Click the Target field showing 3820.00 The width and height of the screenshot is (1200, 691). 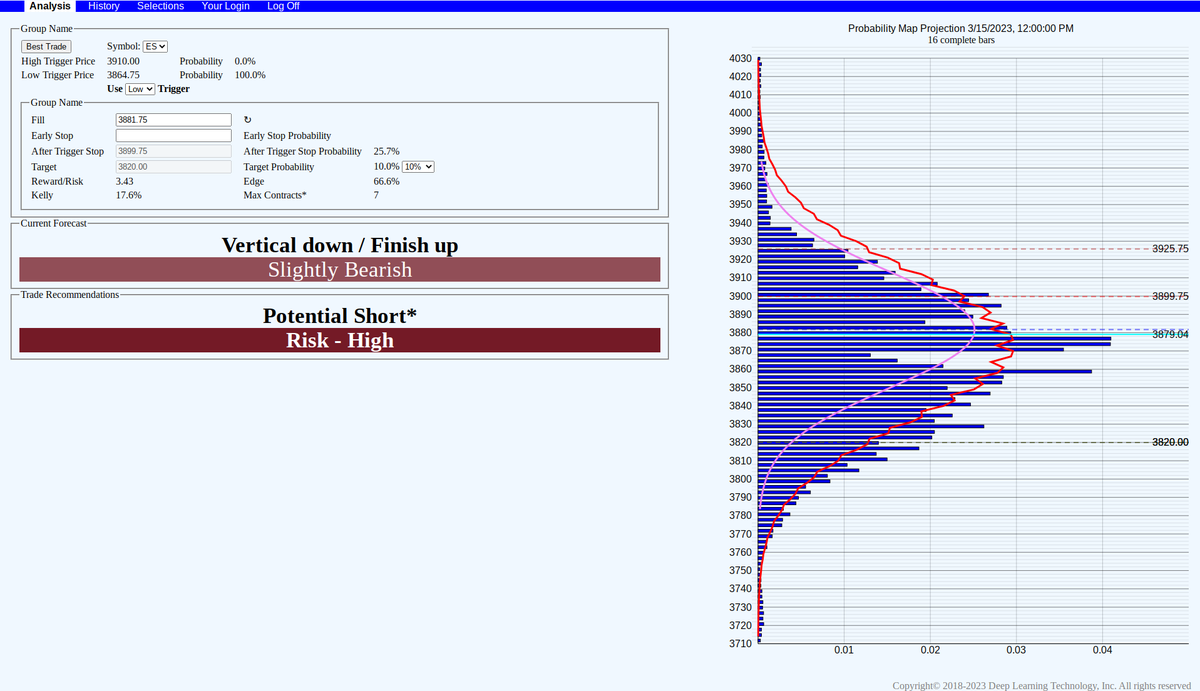coord(174,167)
